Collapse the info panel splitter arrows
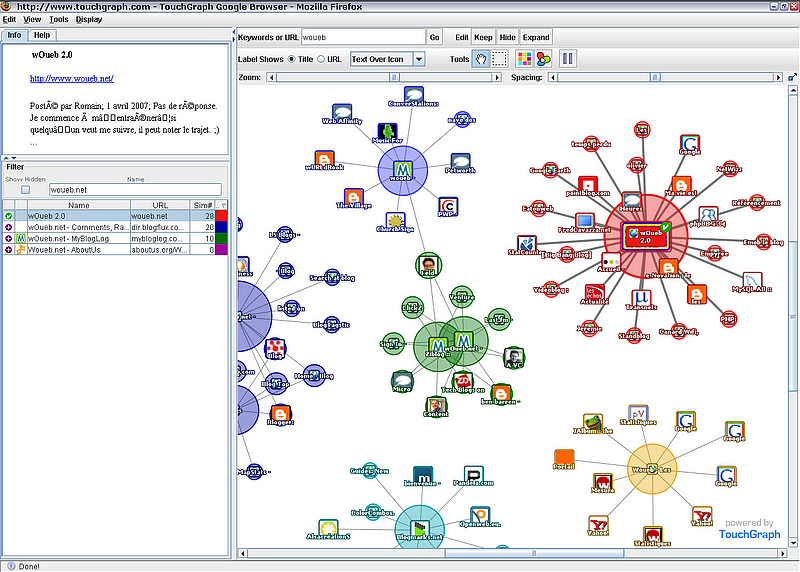 point(10,158)
